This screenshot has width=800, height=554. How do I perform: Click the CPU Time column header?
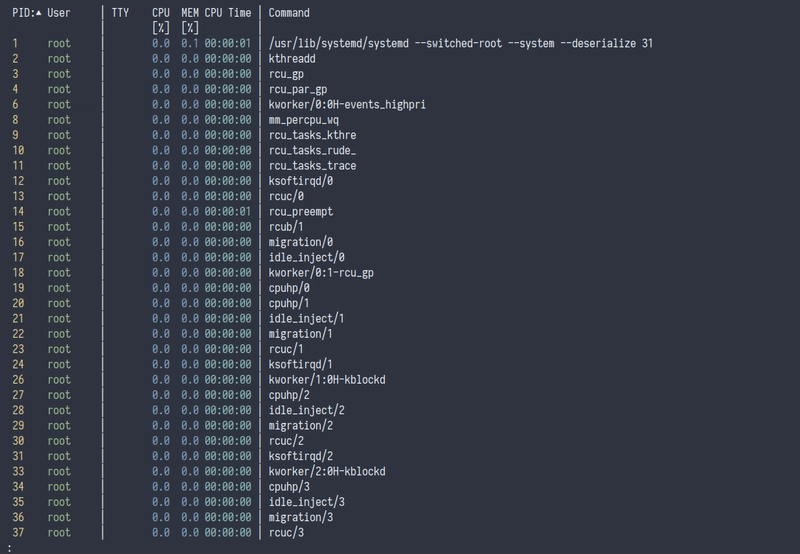(228, 13)
